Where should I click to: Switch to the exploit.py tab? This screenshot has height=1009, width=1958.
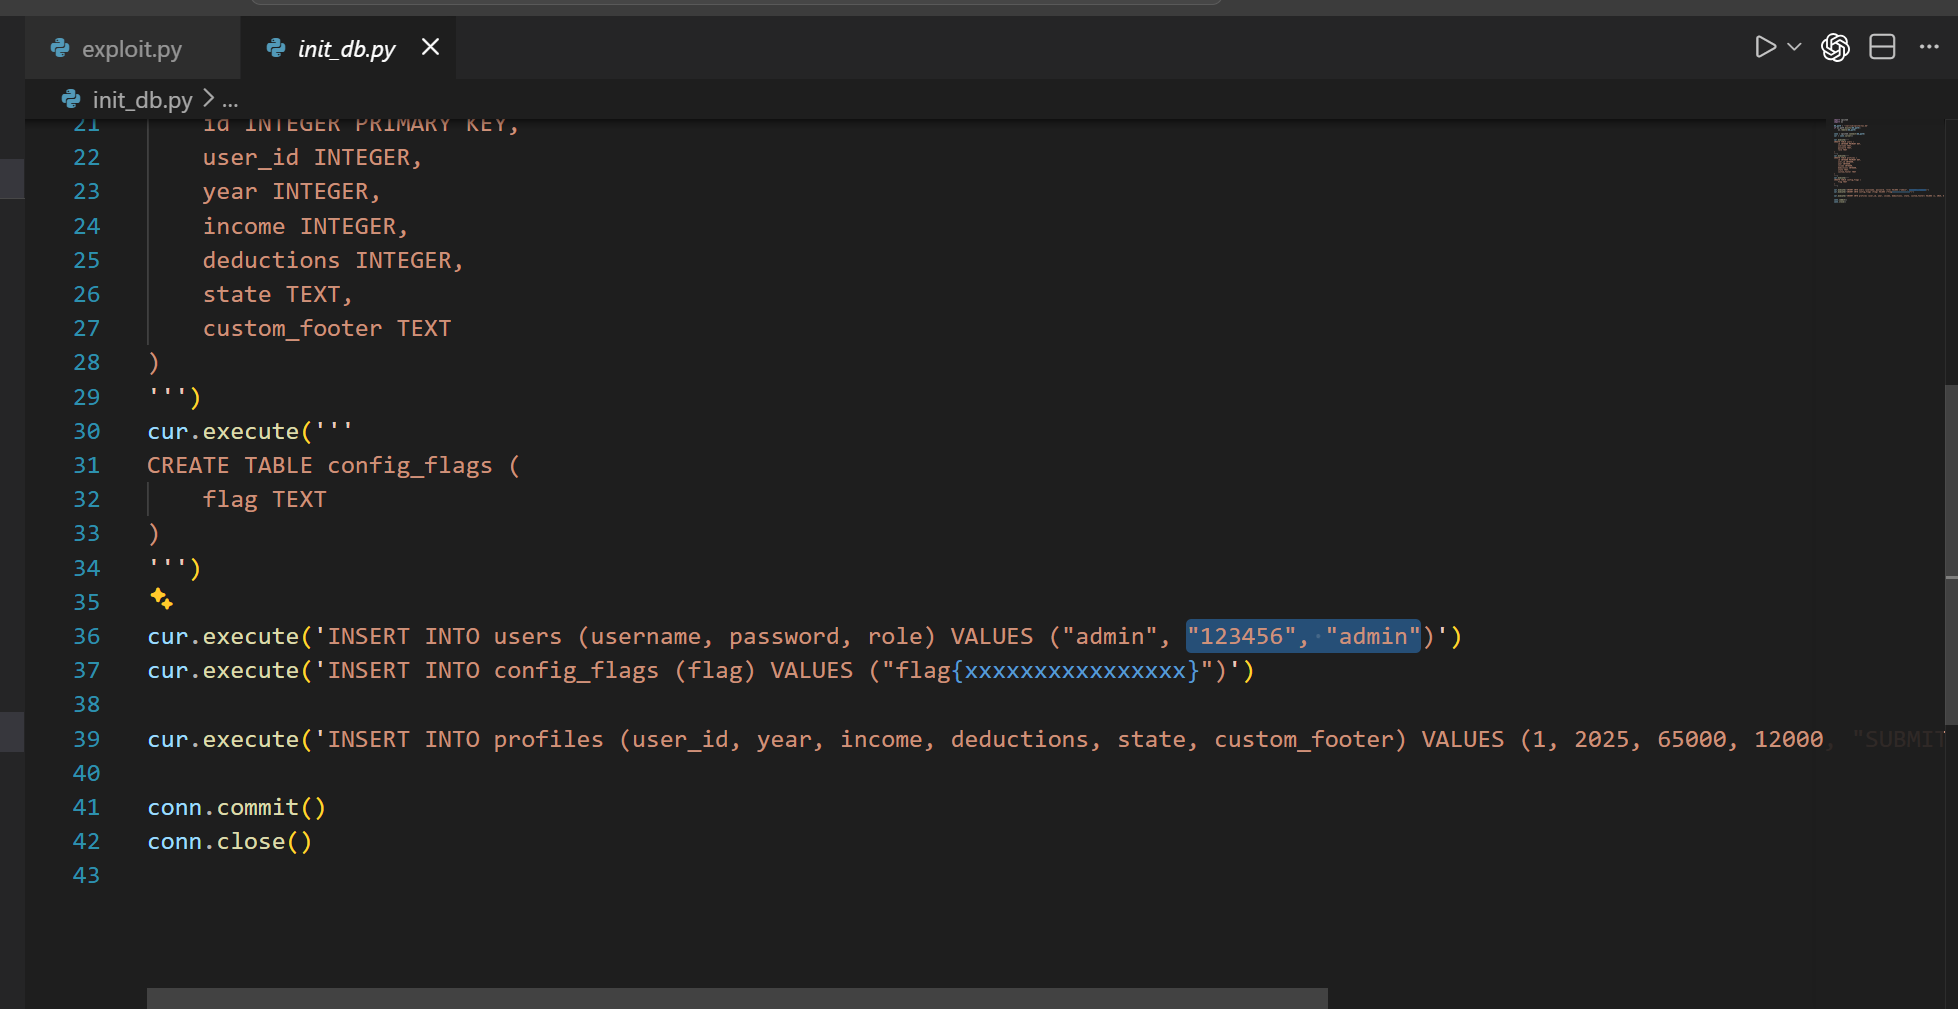131,48
